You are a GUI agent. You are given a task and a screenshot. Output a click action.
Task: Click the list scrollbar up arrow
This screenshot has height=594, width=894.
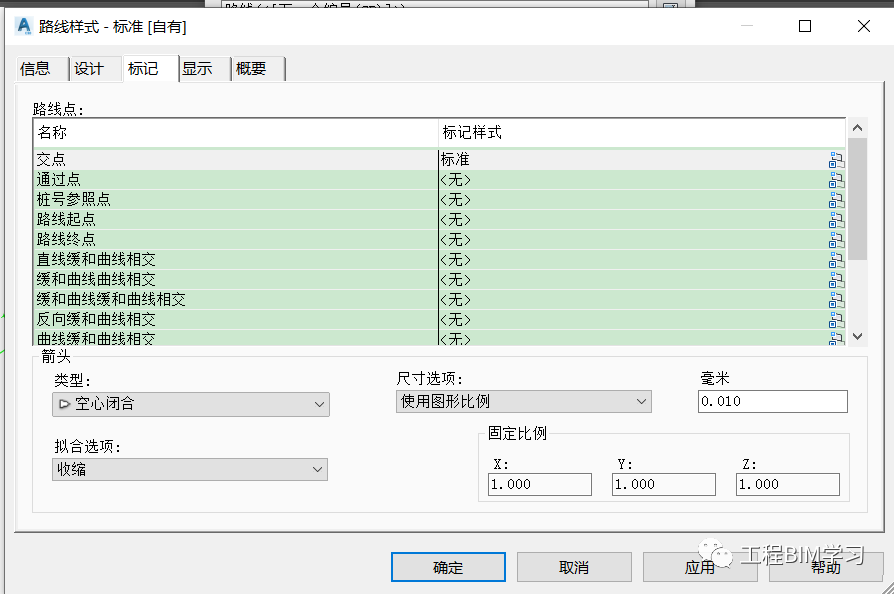point(857,128)
